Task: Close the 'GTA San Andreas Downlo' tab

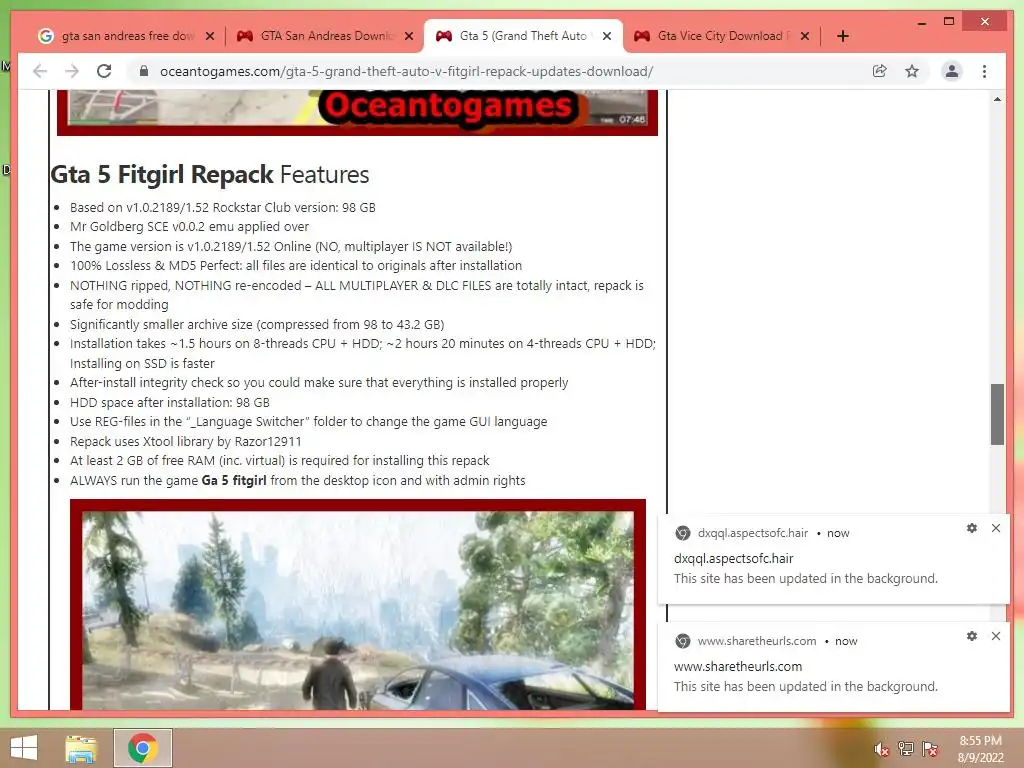Action: pos(409,36)
